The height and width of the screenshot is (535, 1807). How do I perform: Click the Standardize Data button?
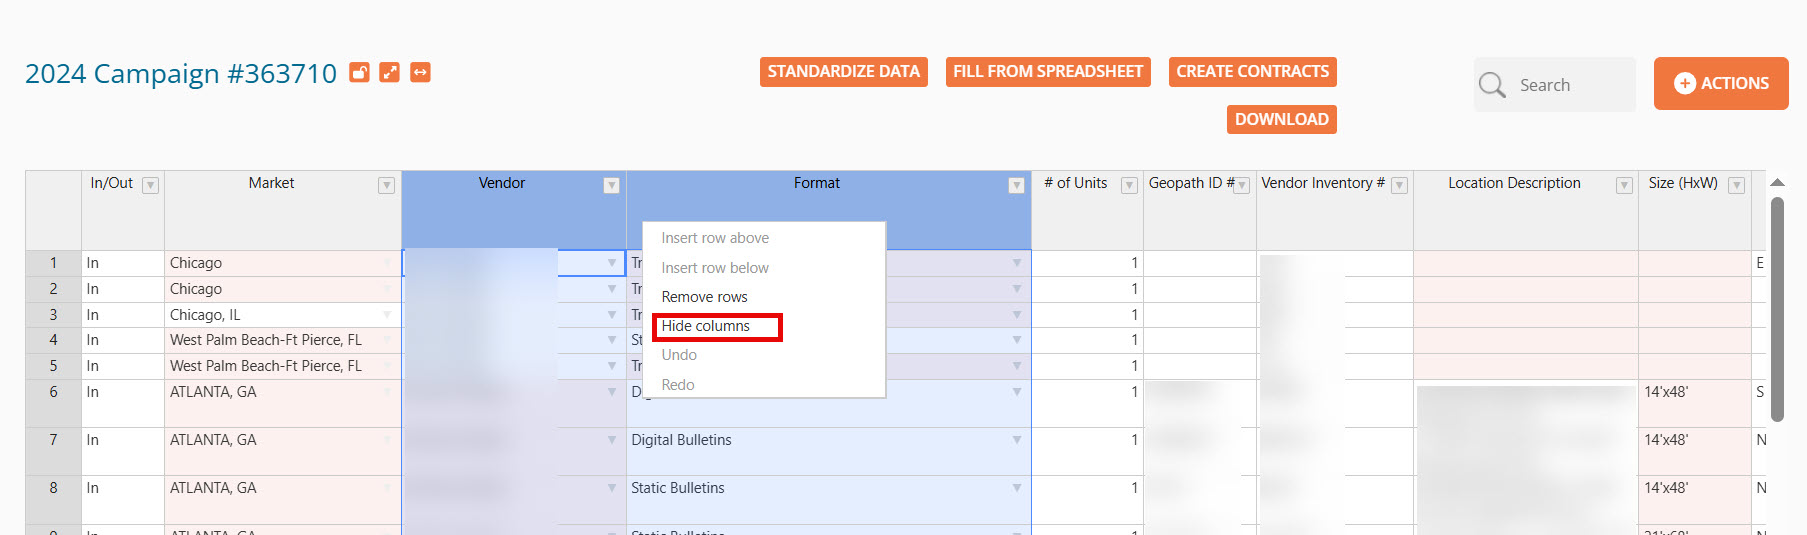point(843,72)
